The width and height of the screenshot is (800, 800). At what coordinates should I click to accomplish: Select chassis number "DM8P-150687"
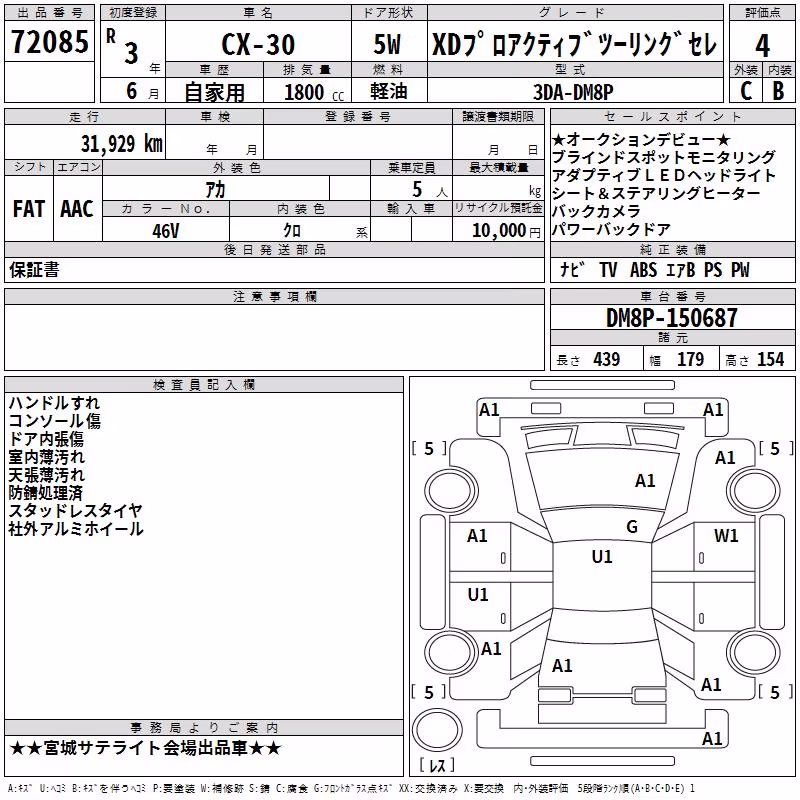(x=672, y=318)
